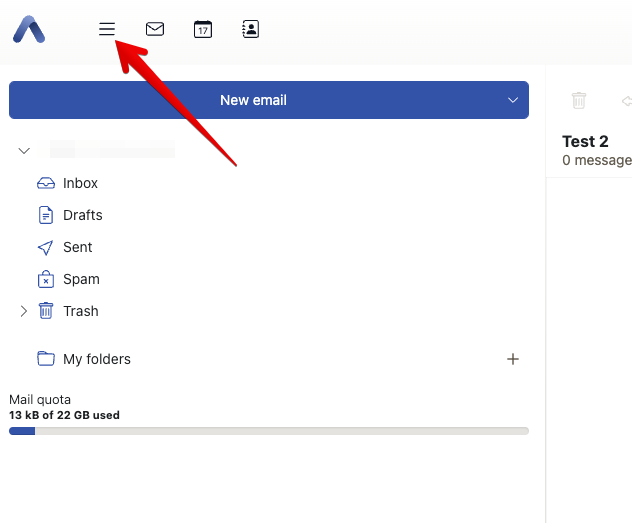Select the Trash folder
This screenshot has width=632, height=523.
click(80, 311)
